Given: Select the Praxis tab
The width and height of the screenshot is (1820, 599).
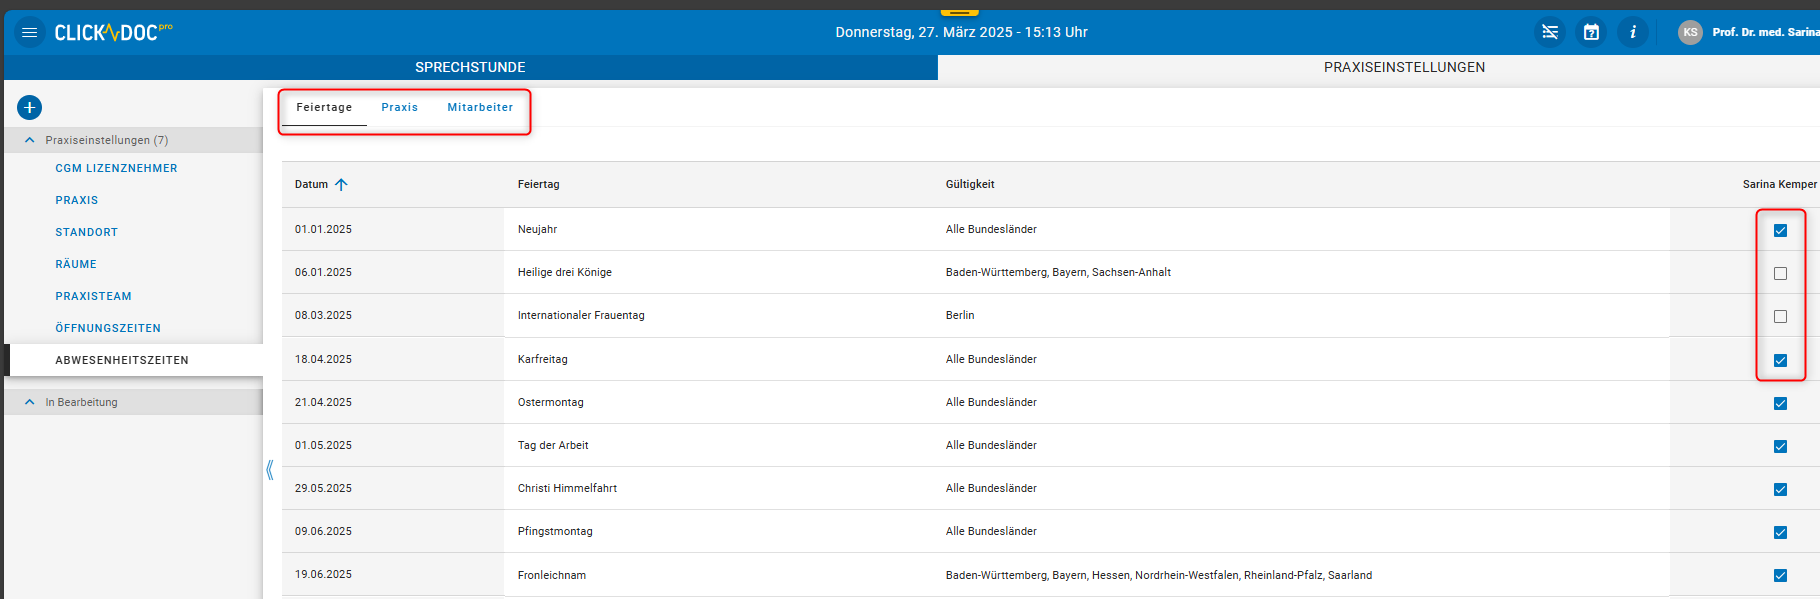Looking at the screenshot, I should point(399,107).
